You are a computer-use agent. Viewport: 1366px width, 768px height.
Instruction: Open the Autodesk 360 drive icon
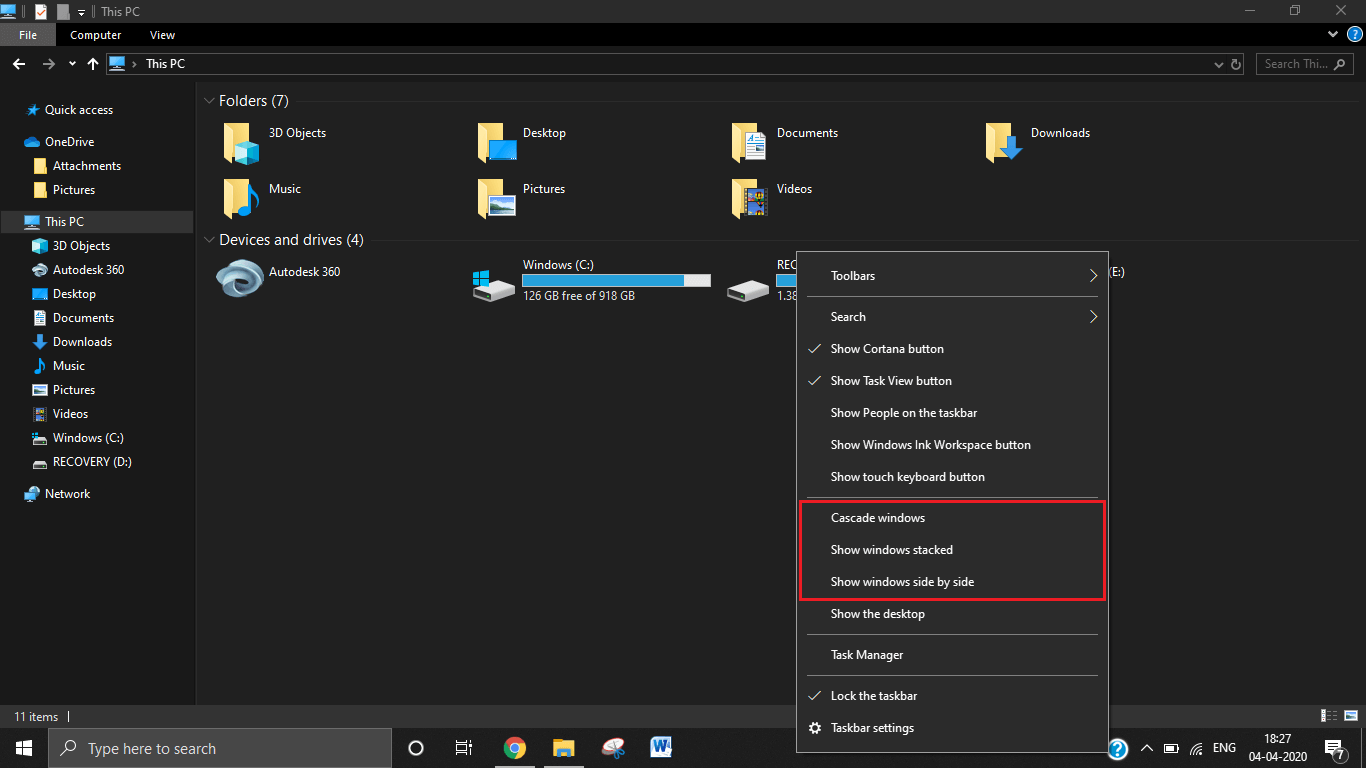tap(240, 279)
